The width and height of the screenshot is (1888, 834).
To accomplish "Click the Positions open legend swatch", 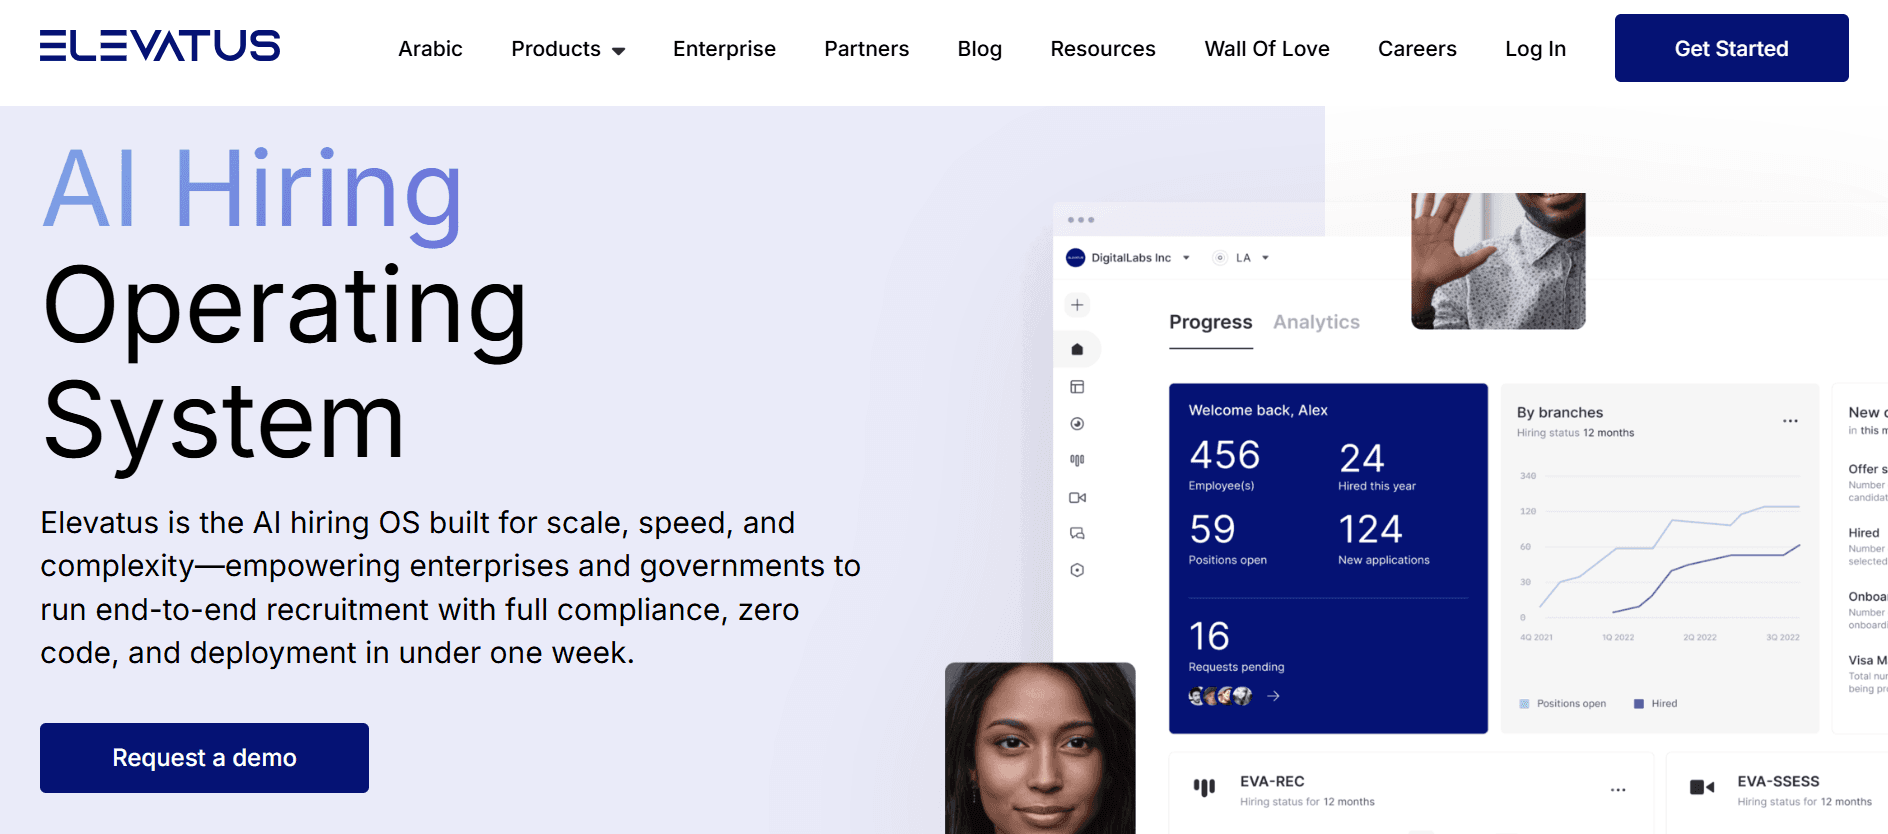I will [x=1524, y=704].
